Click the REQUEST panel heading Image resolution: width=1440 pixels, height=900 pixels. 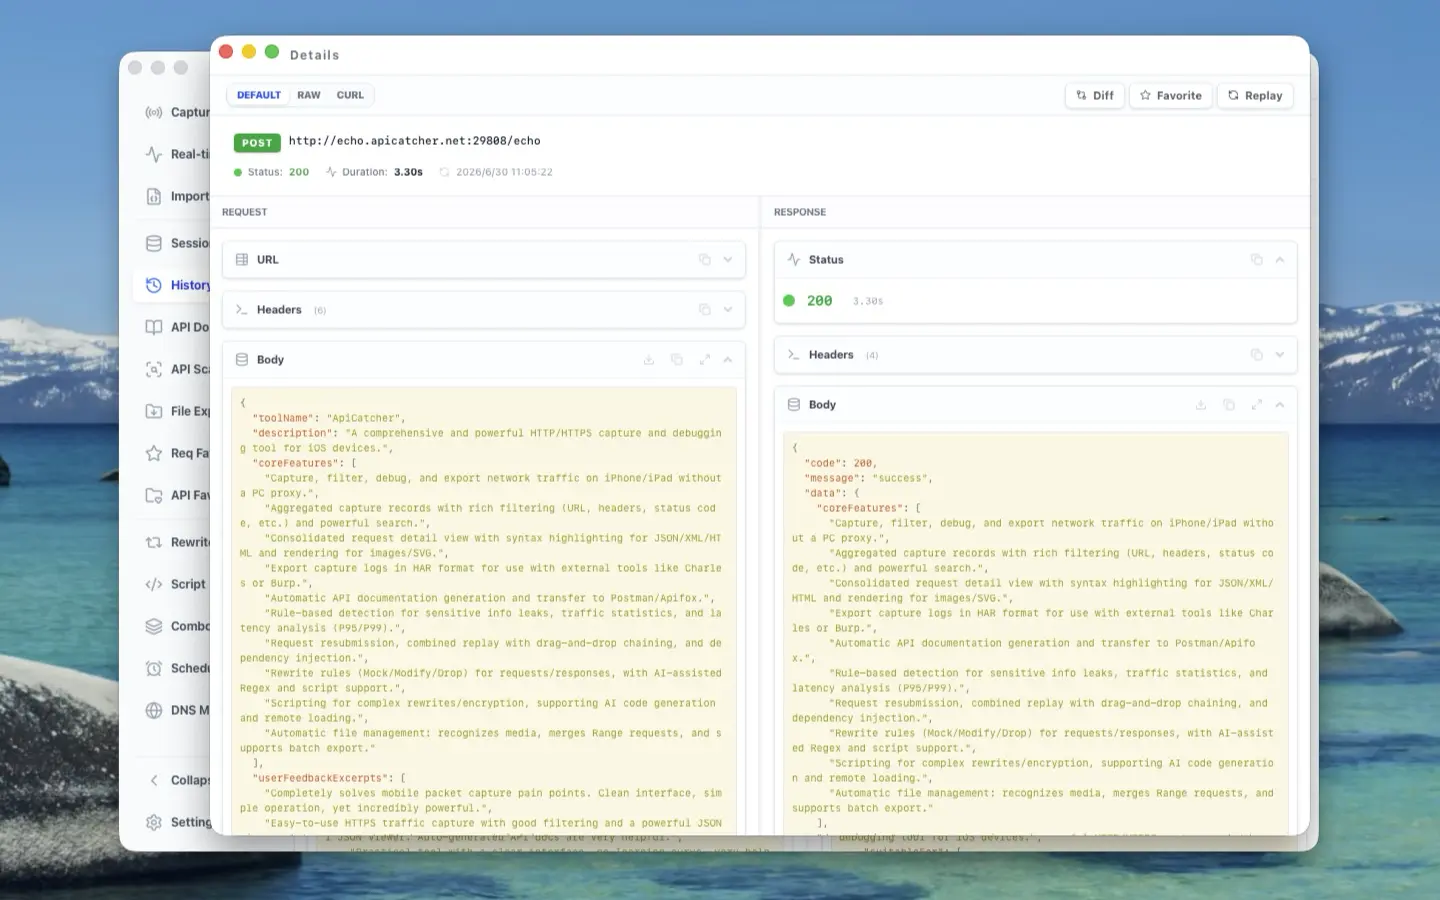(244, 212)
